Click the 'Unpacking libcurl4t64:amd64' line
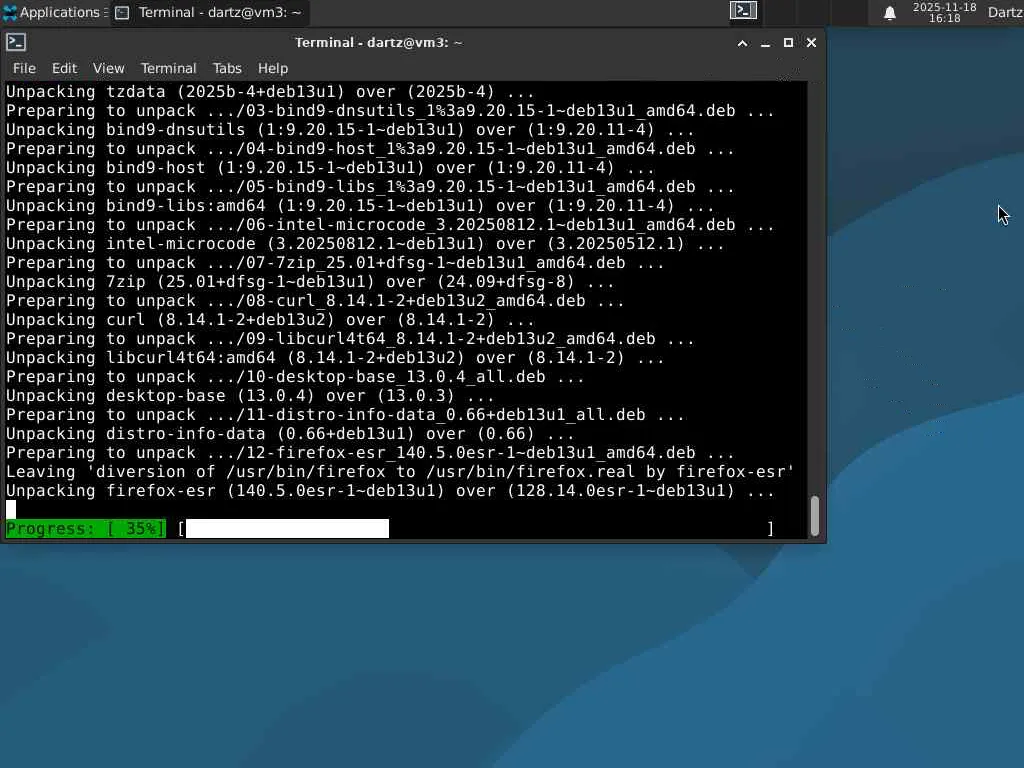This screenshot has height=768, width=1024. click(x=335, y=357)
